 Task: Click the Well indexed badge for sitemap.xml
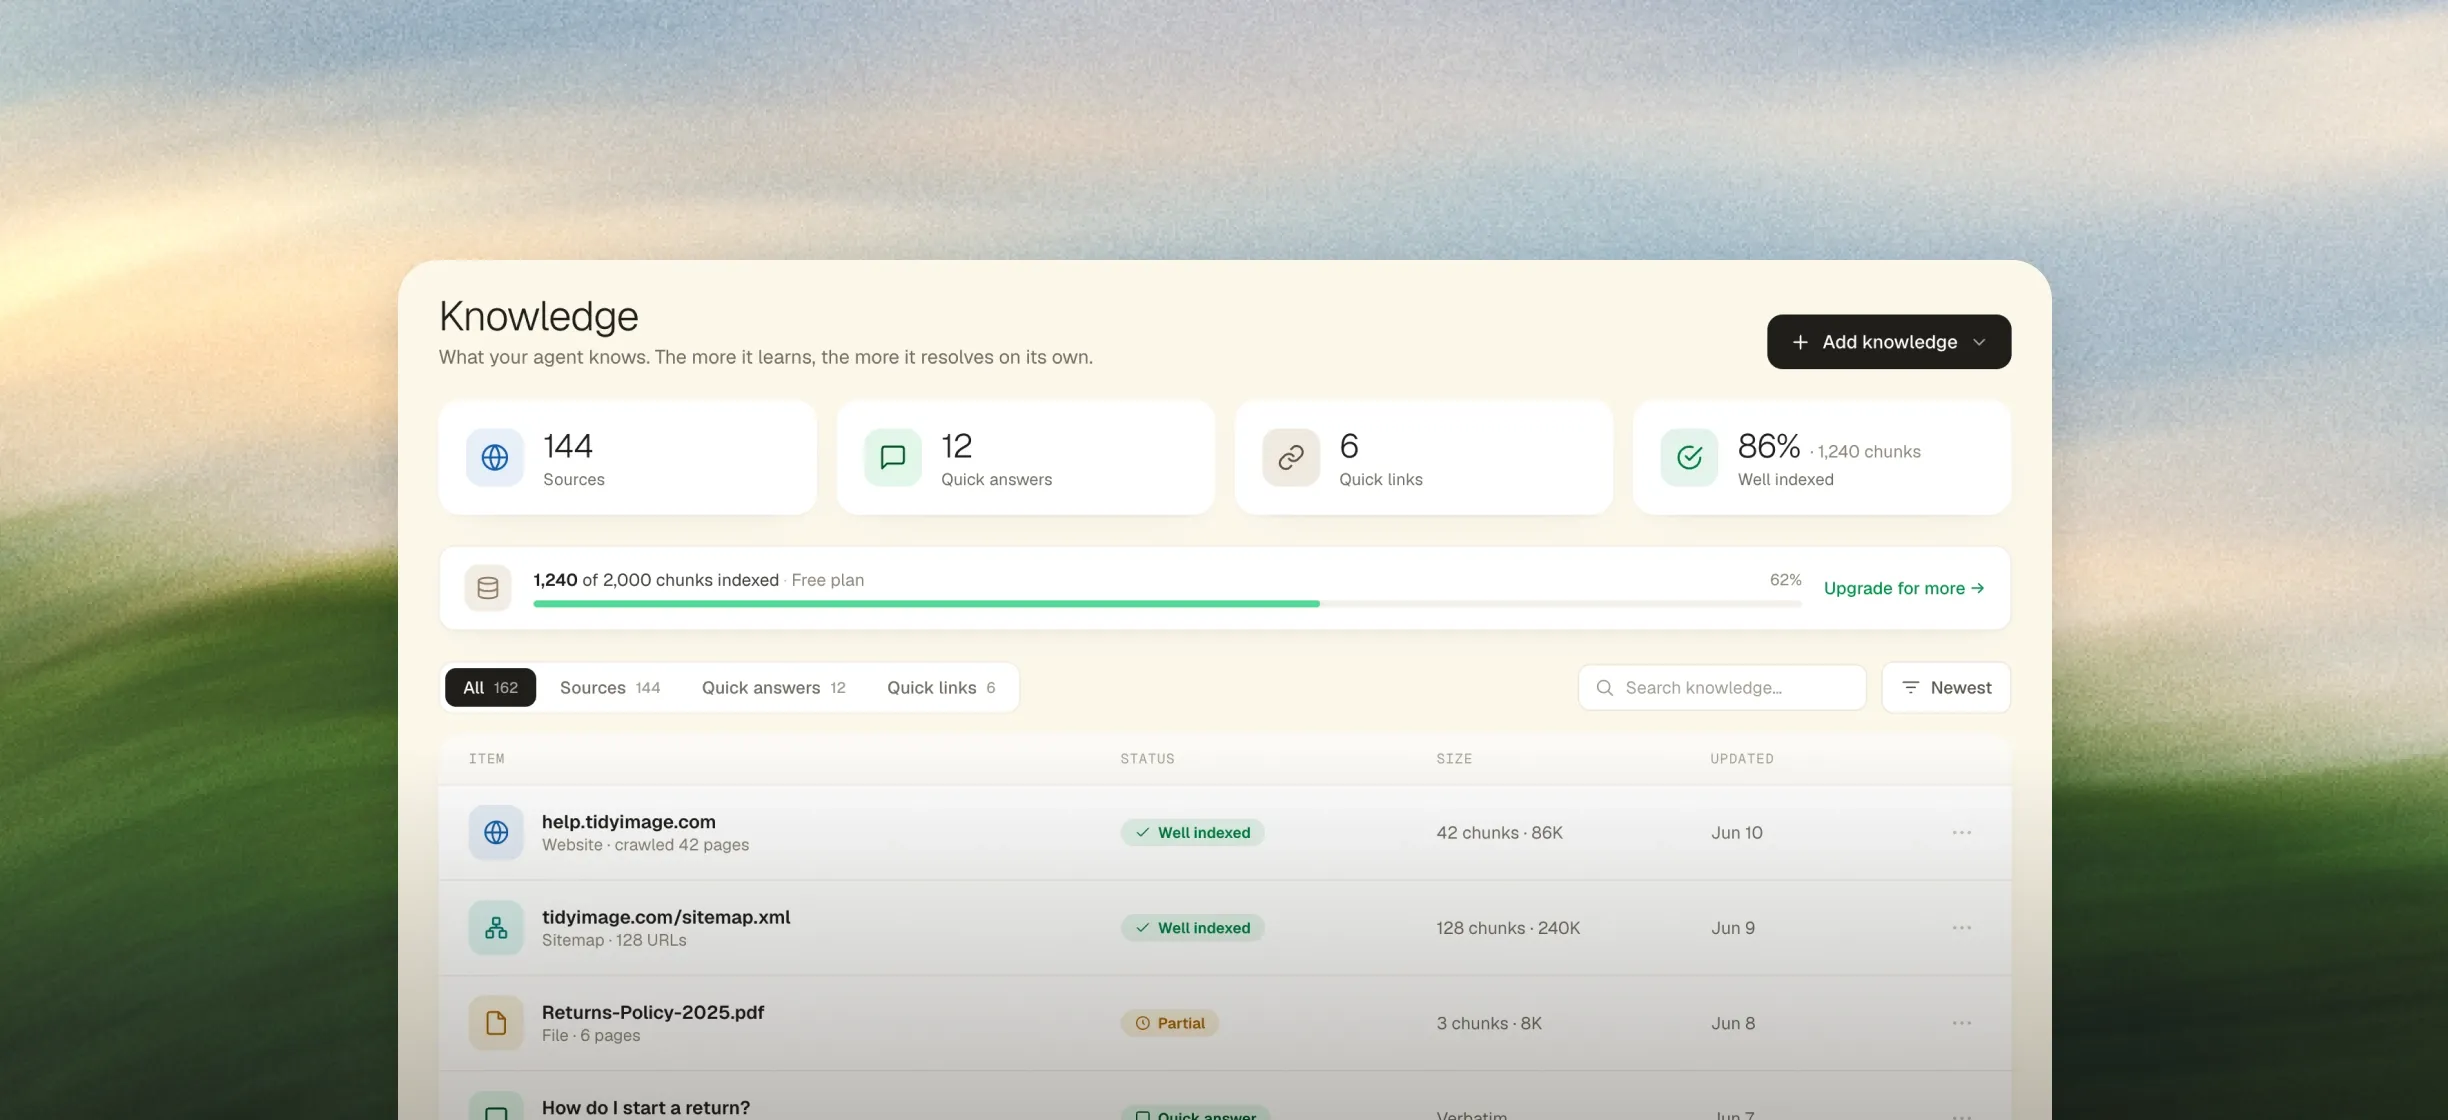click(1192, 928)
